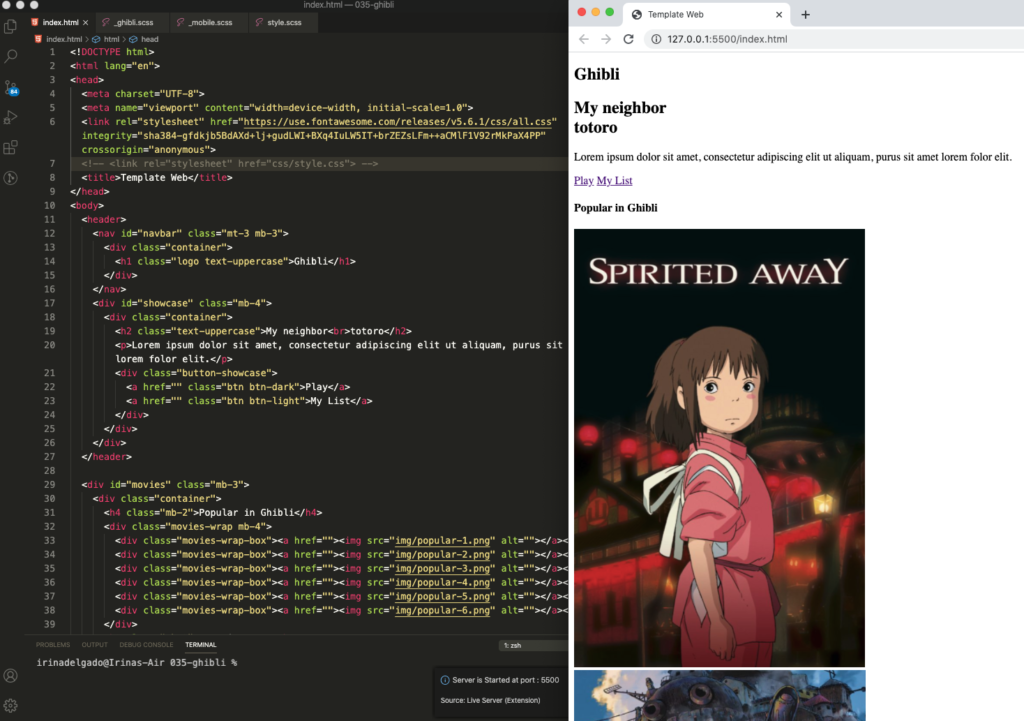Click the commented-out css/style.css link line
Image resolution: width=1024 pixels, height=721 pixels.
coord(230,163)
